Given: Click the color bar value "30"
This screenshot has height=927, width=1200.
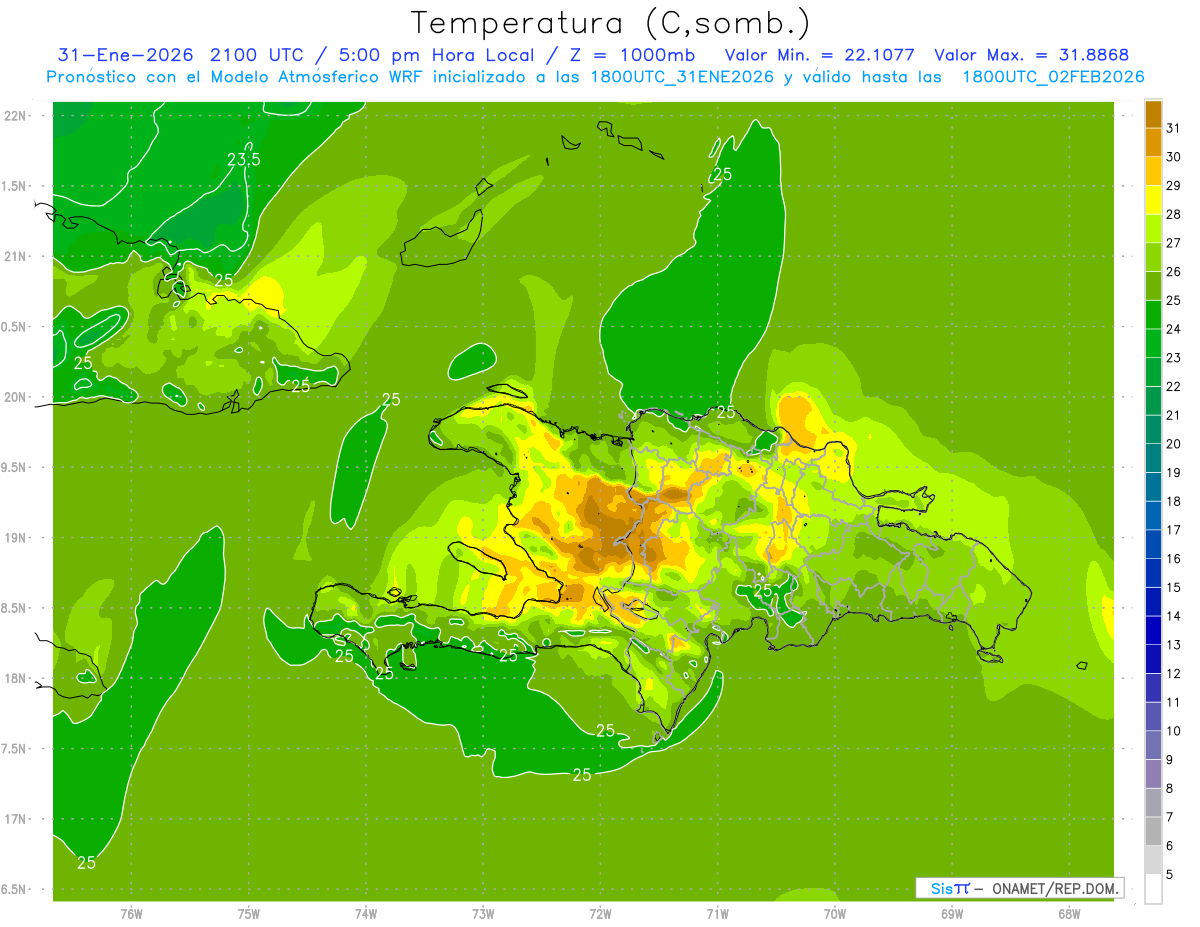Looking at the screenshot, I should pyautogui.click(x=1174, y=157).
